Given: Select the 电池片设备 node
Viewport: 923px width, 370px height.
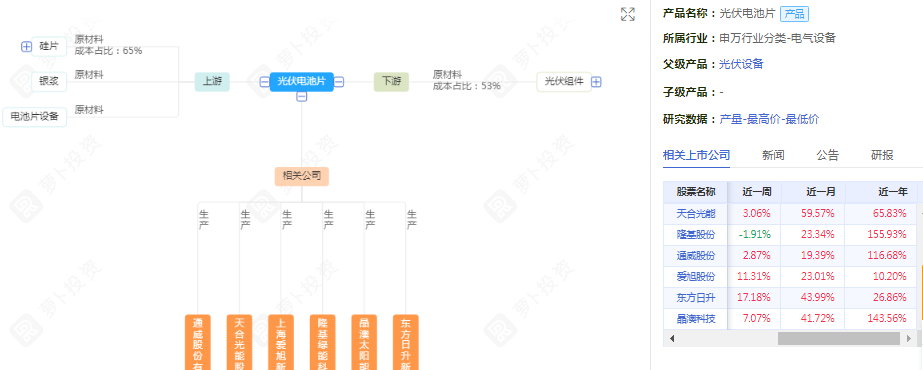Looking at the screenshot, I should click(34, 117).
